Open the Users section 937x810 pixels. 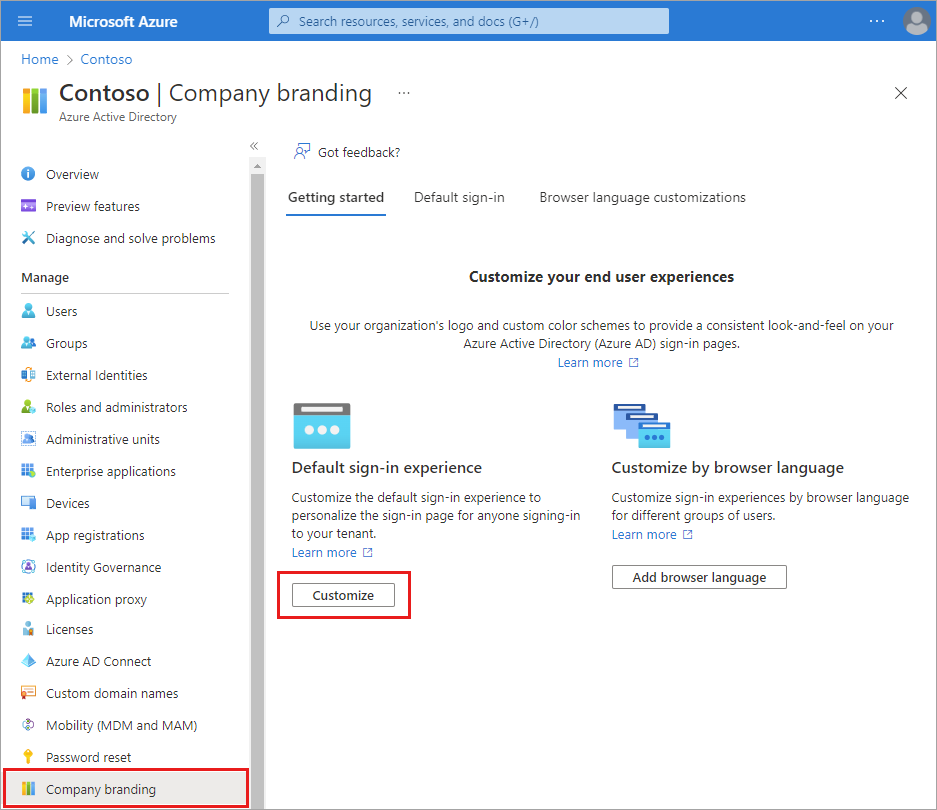(60, 311)
